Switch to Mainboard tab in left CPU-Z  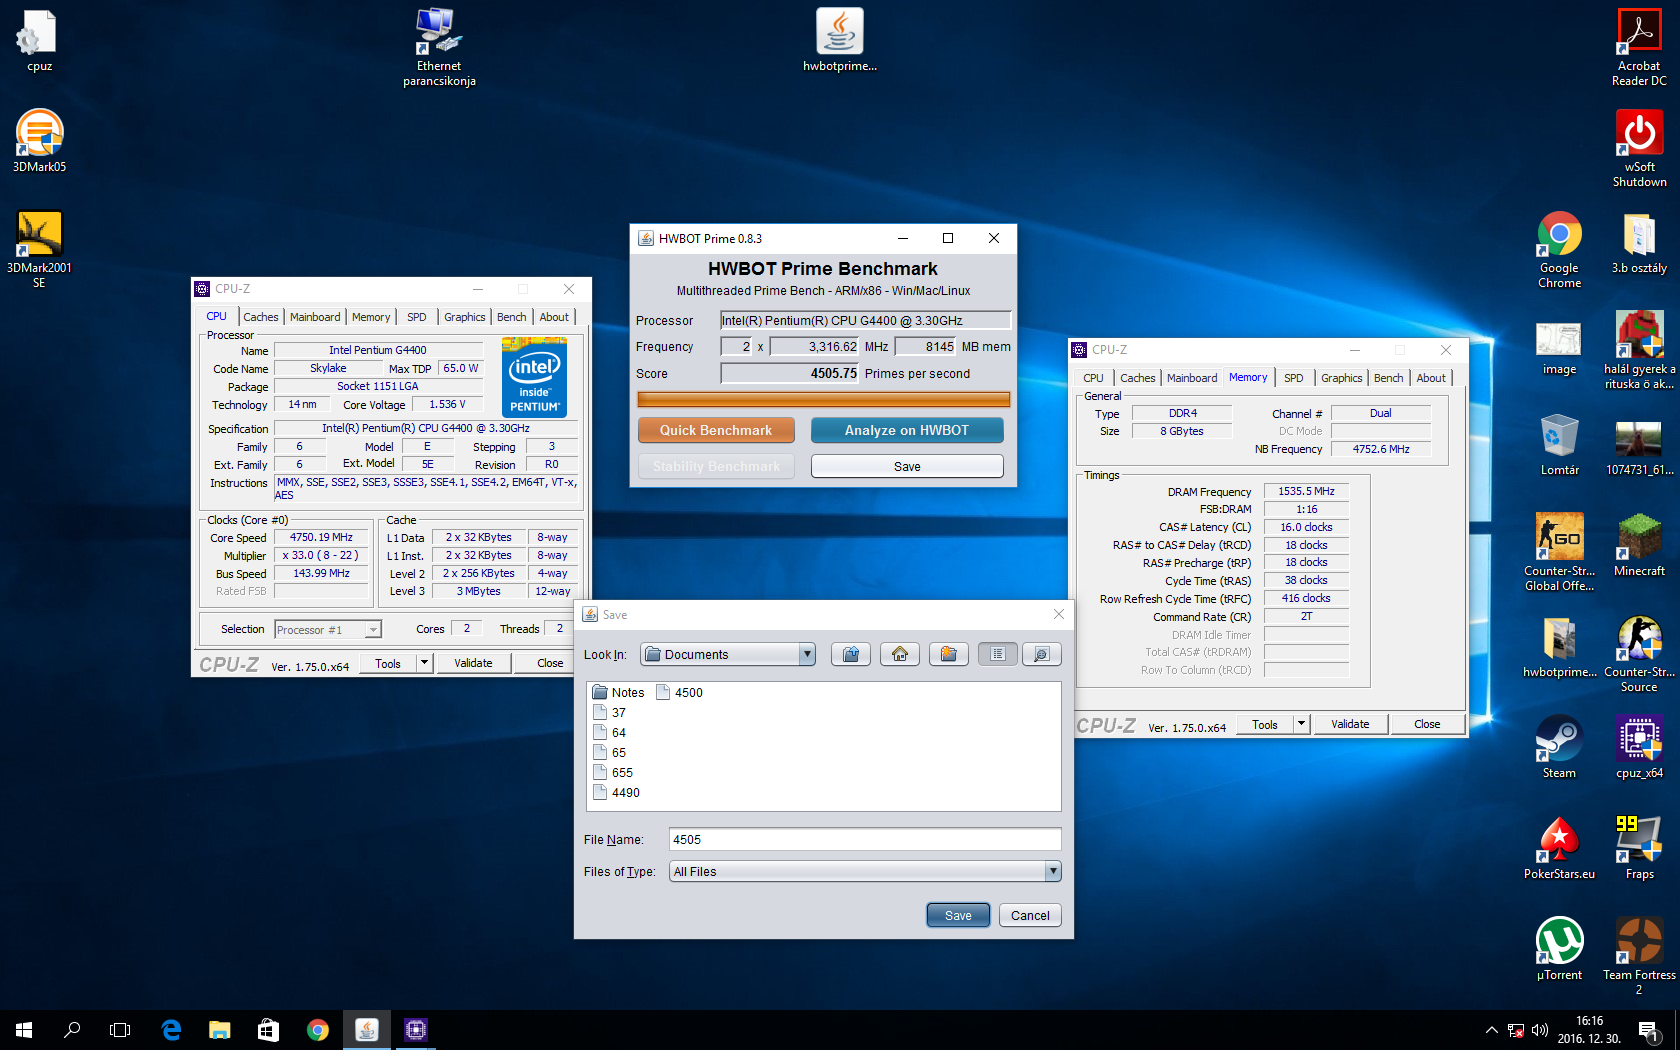pos(315,317)
